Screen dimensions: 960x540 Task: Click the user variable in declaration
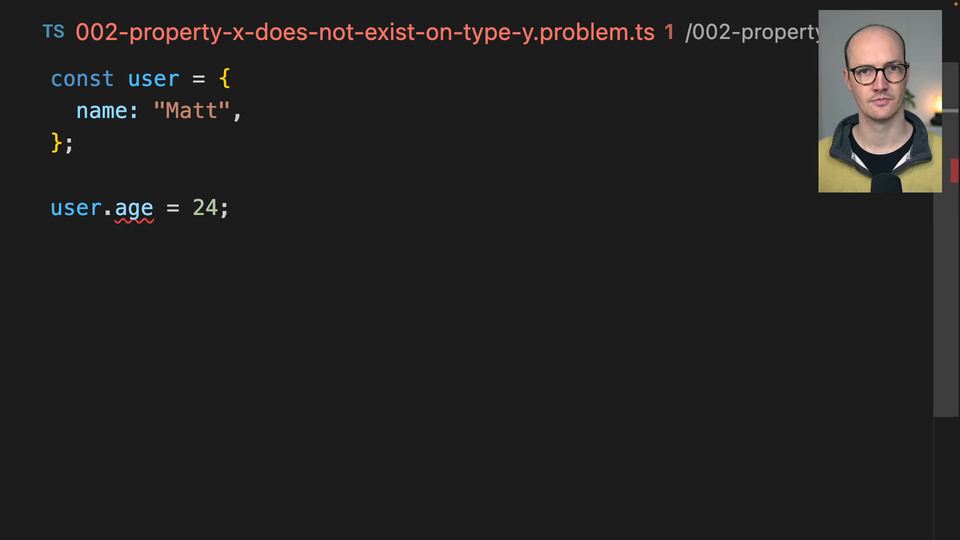(153, 78)
